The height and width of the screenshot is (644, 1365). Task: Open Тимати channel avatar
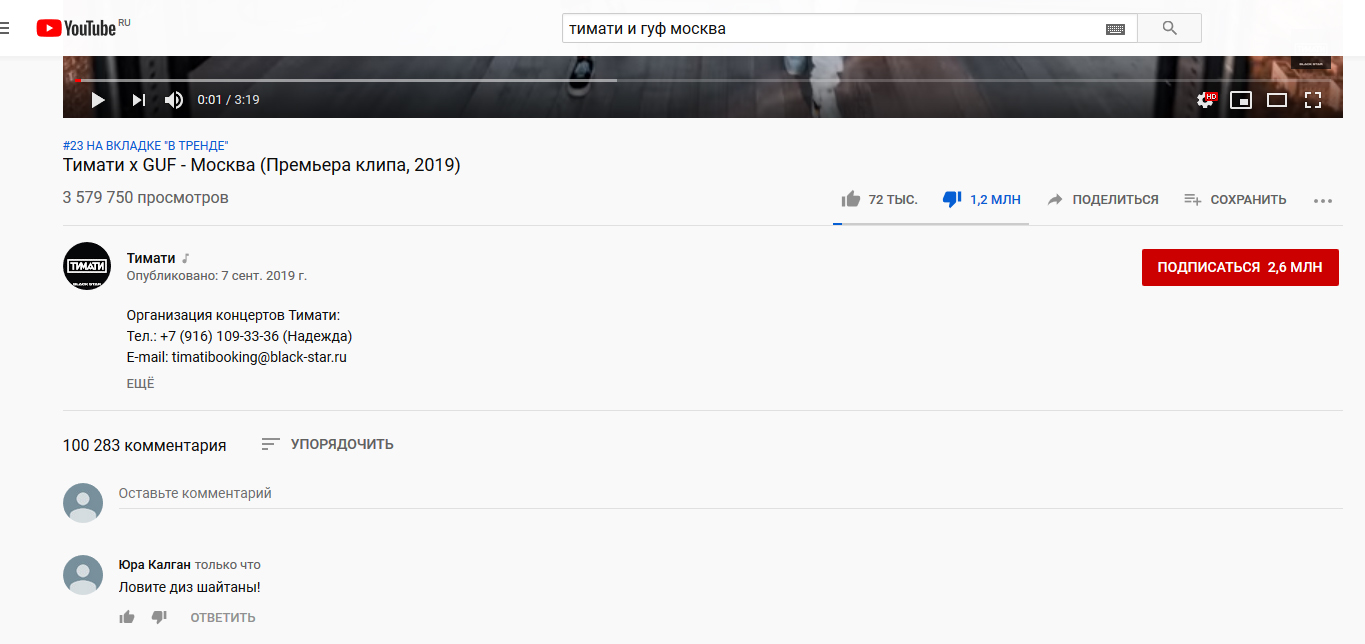pos(87,266)
